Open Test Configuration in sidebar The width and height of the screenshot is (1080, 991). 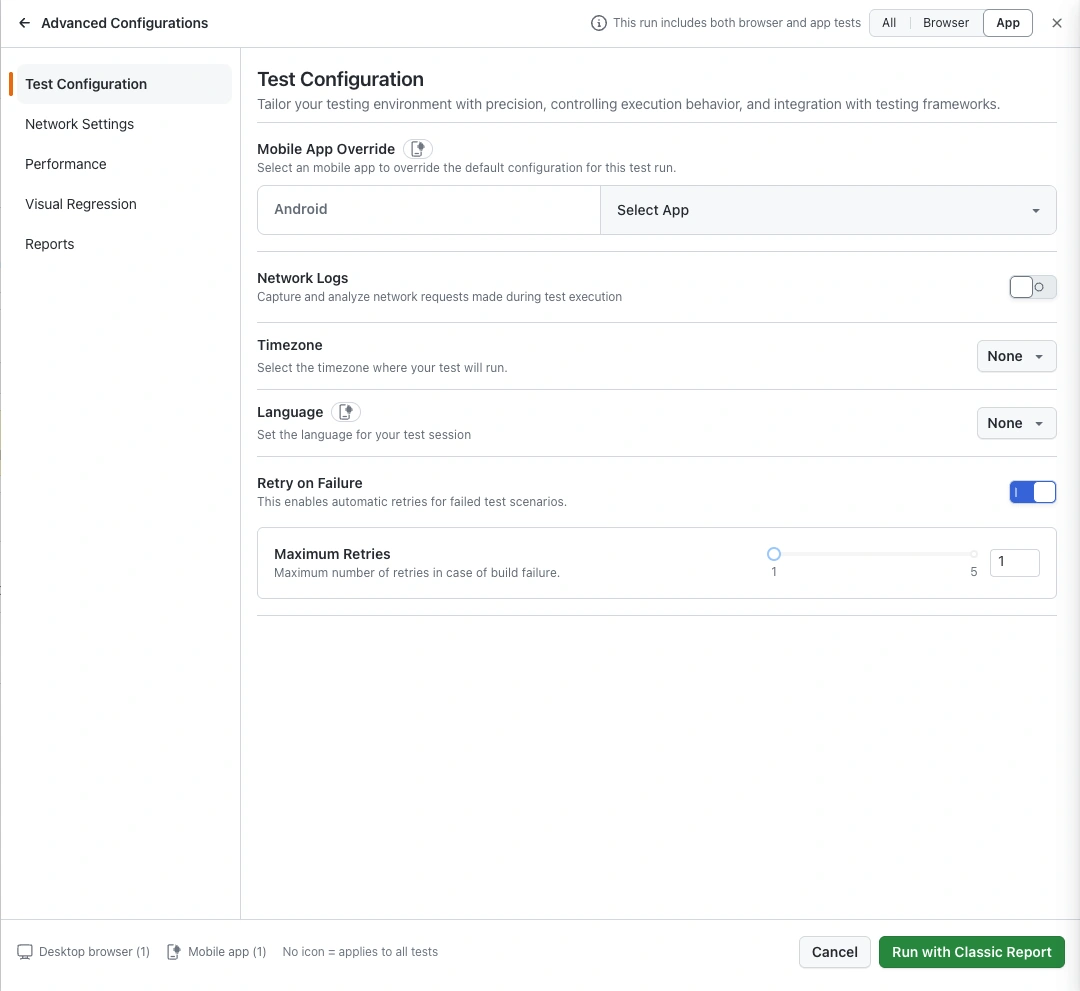click(124, 84)
